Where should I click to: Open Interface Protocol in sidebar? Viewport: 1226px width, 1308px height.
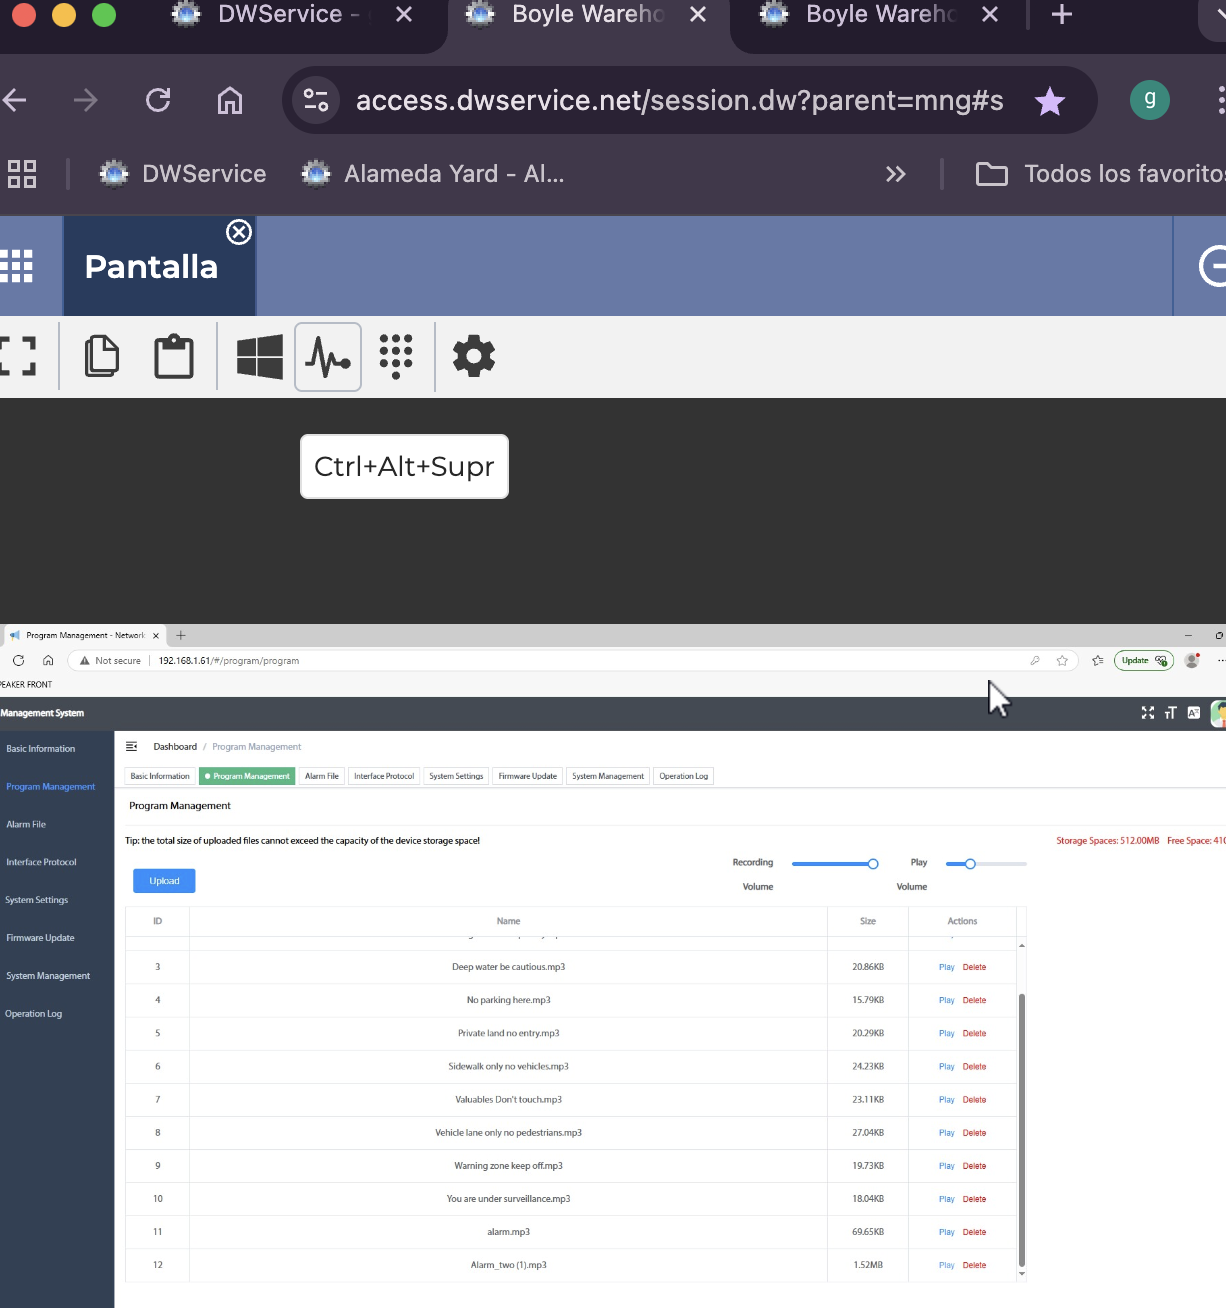tap(41, 862)
